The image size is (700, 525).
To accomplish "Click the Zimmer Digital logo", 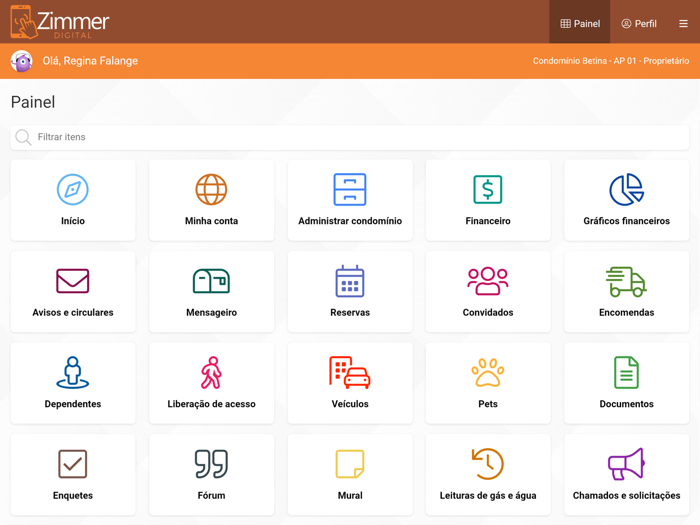I will (59, 22).
